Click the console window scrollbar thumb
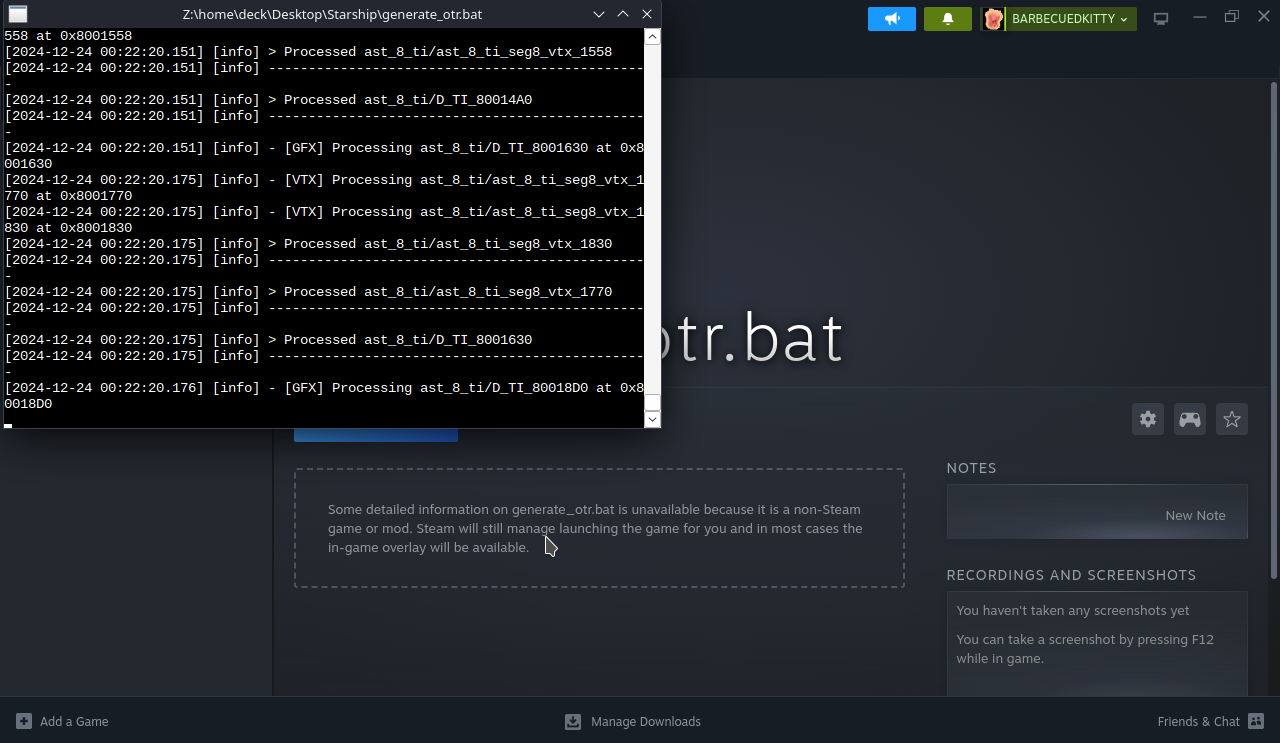 click(652, 402)
